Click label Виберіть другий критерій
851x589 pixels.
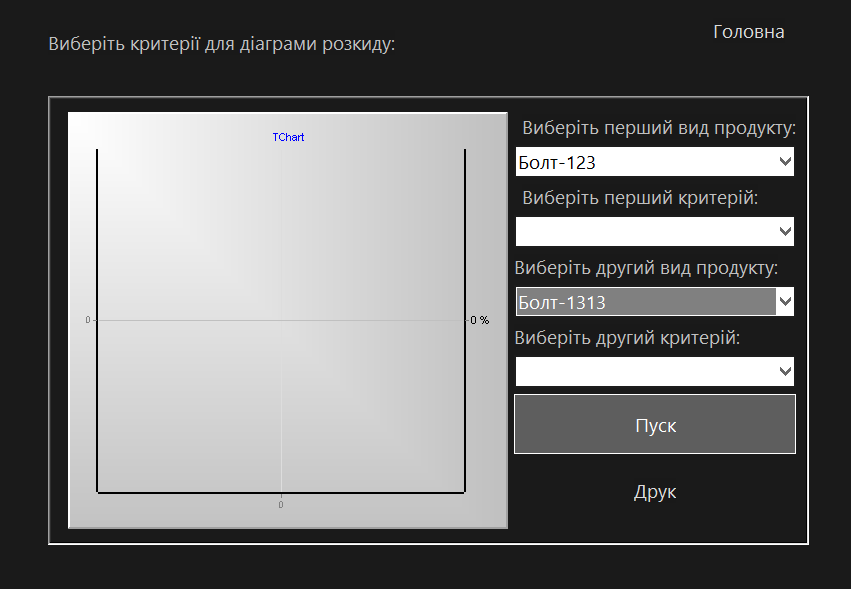[x=627, y=338]
